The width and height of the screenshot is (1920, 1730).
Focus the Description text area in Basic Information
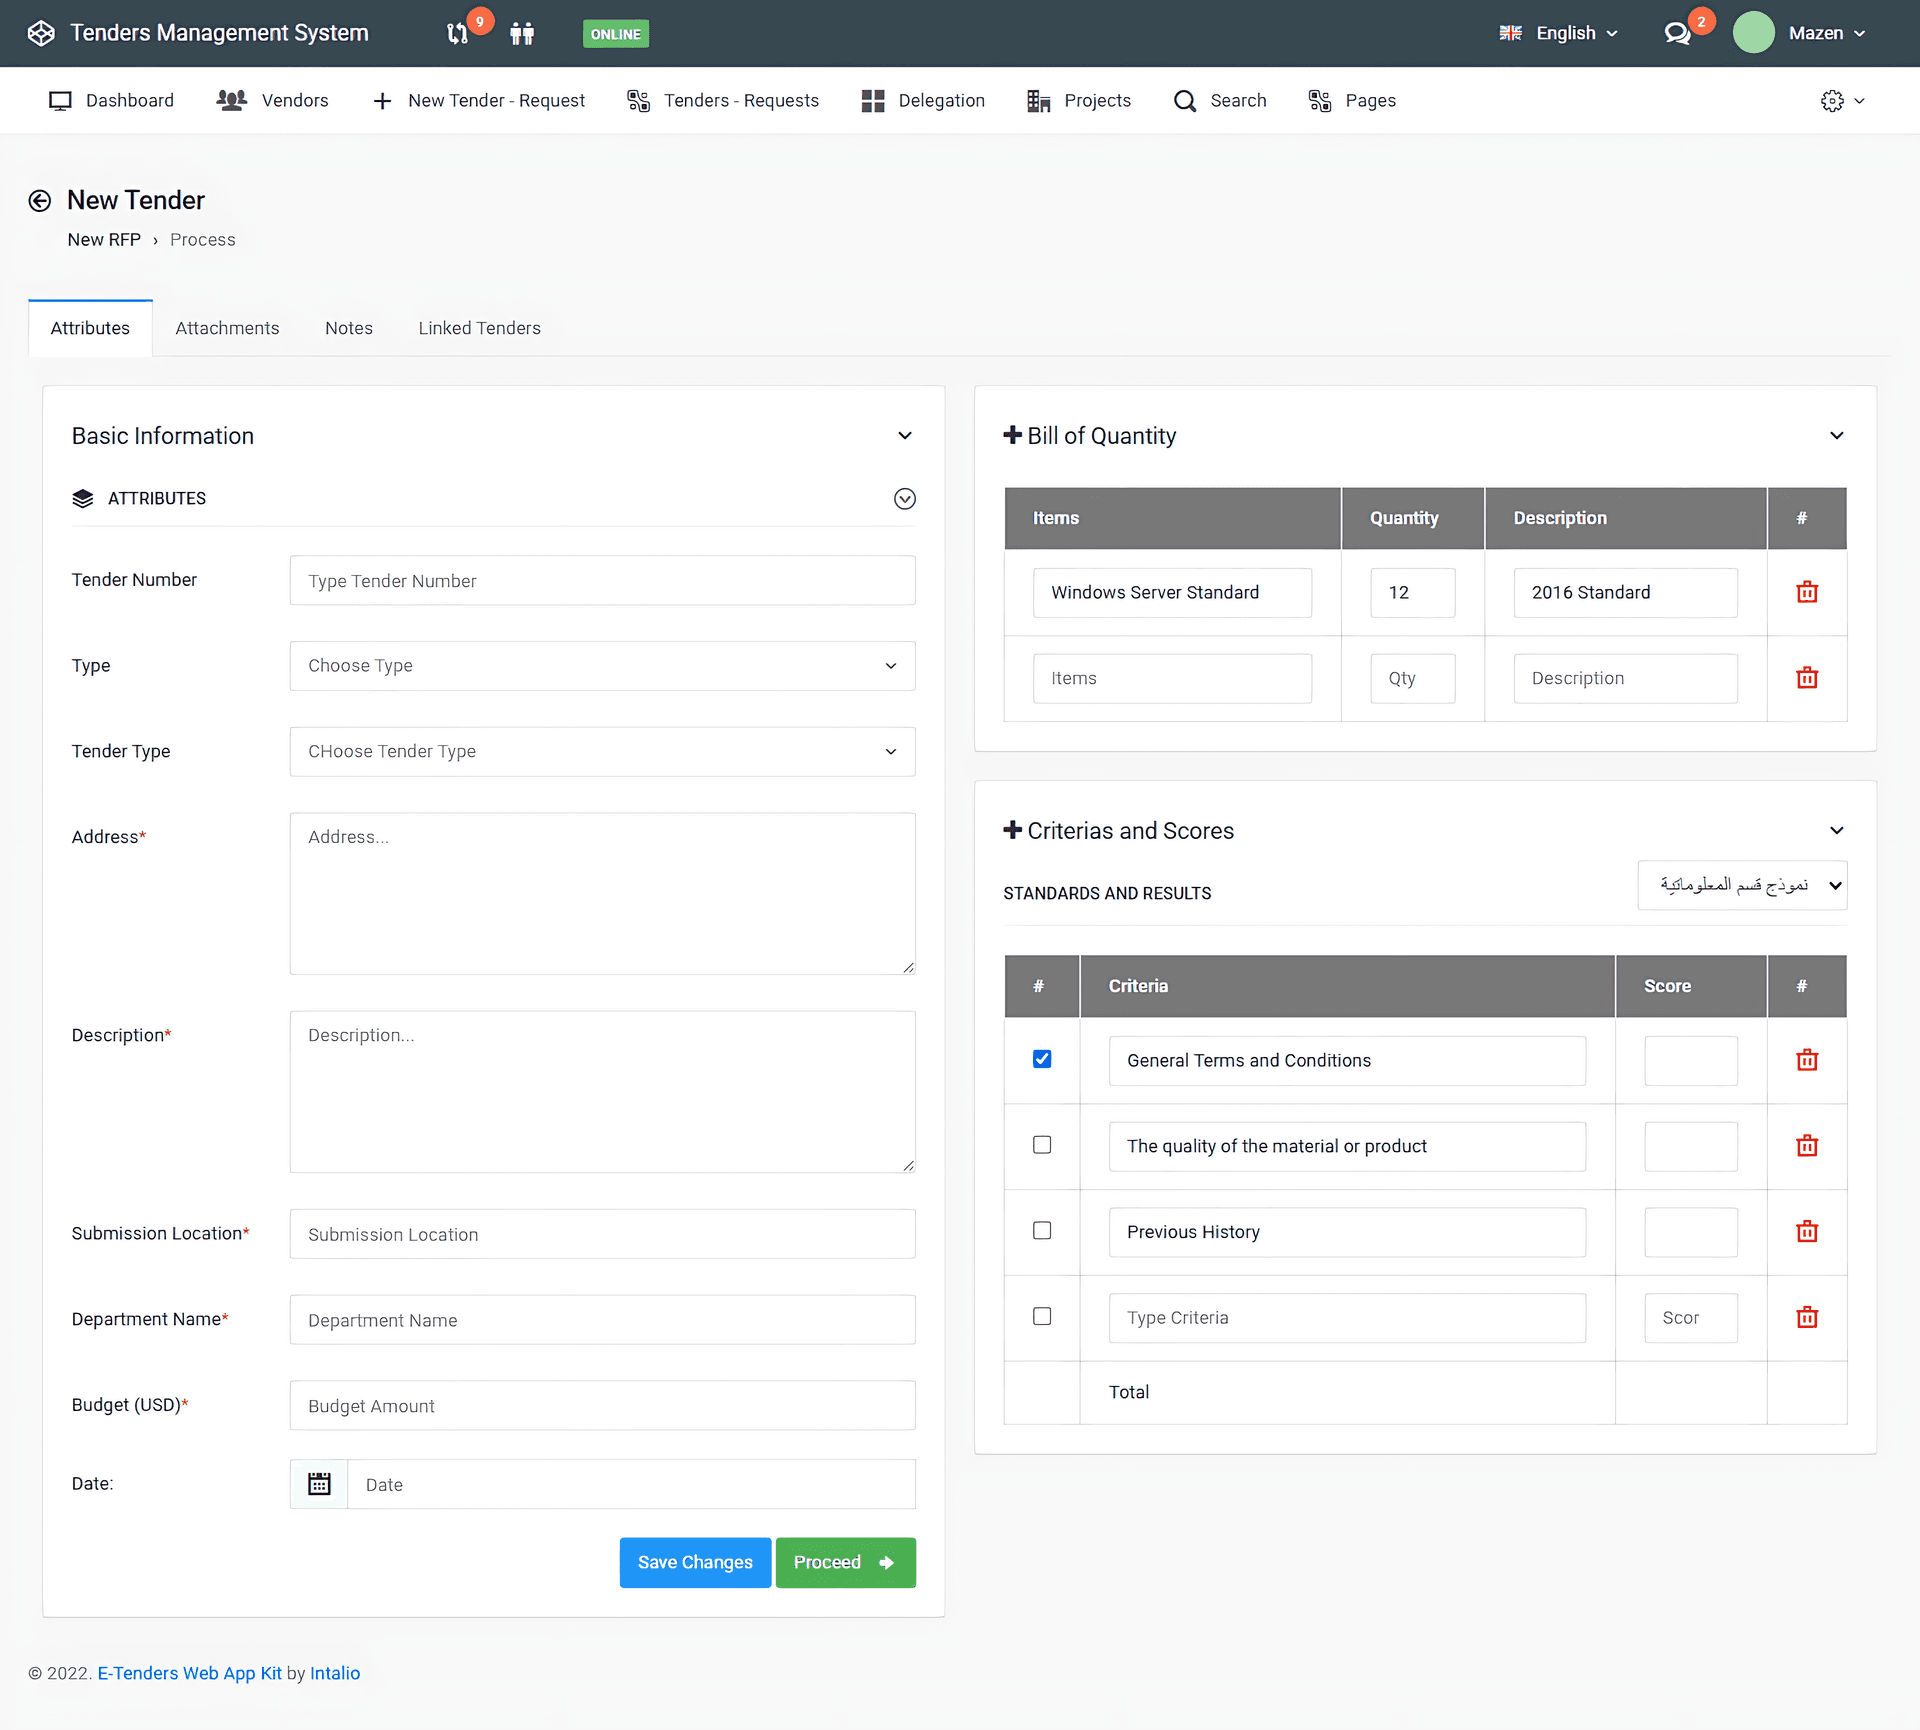click(602, 1092)
